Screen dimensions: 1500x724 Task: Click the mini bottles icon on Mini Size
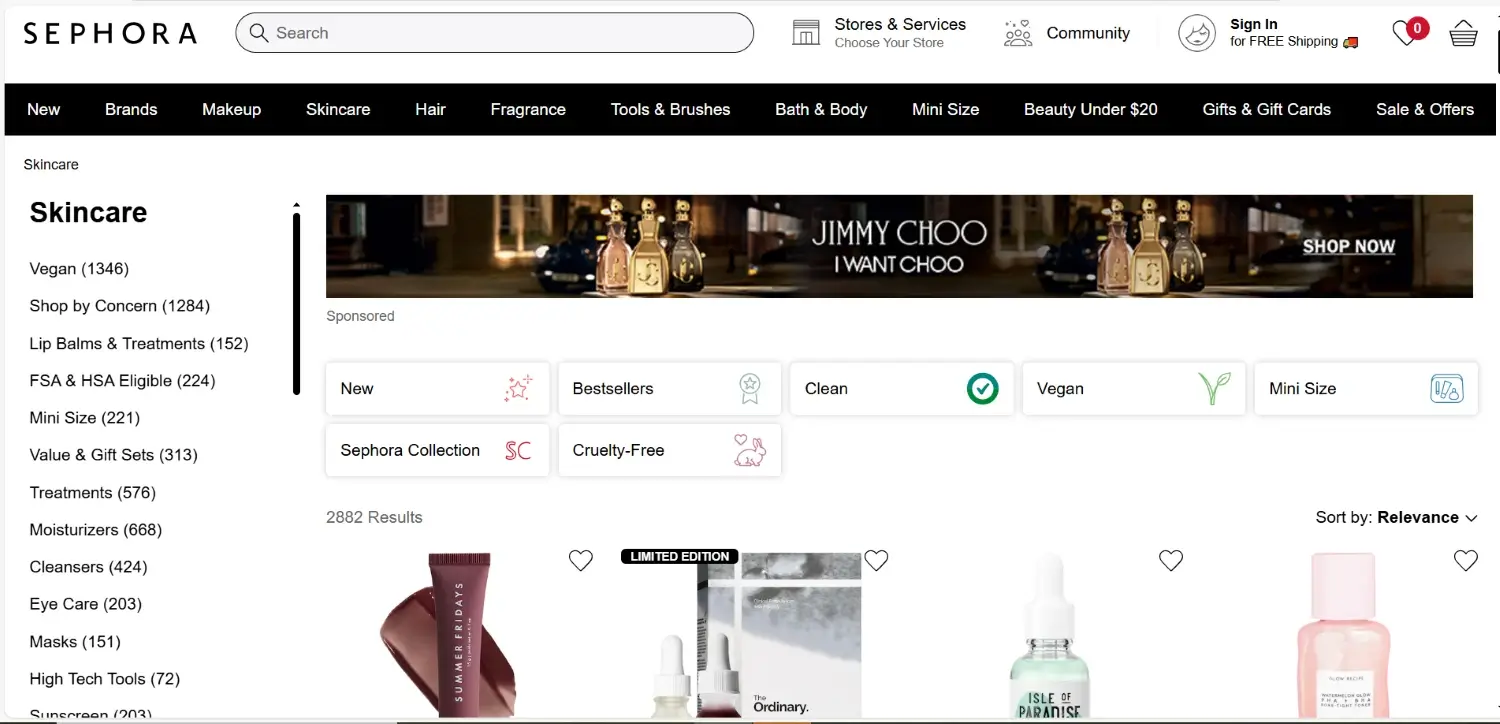[x=1447, y=388]
